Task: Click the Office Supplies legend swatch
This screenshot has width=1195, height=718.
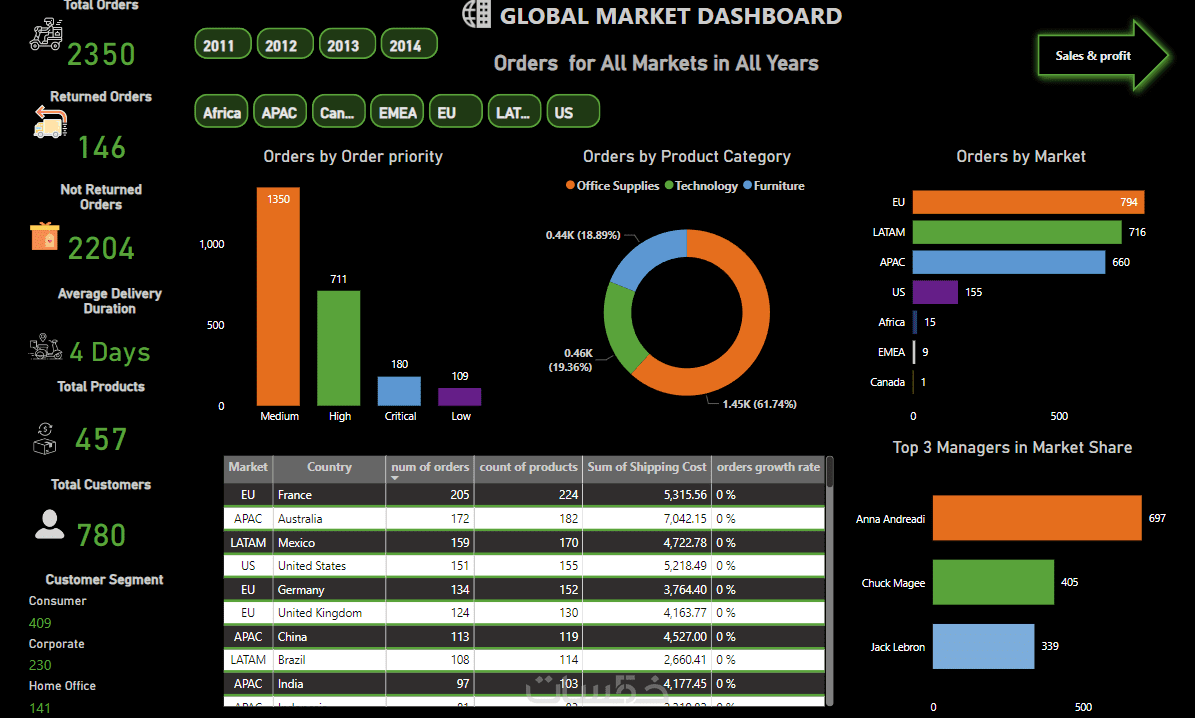Action: 570,185
